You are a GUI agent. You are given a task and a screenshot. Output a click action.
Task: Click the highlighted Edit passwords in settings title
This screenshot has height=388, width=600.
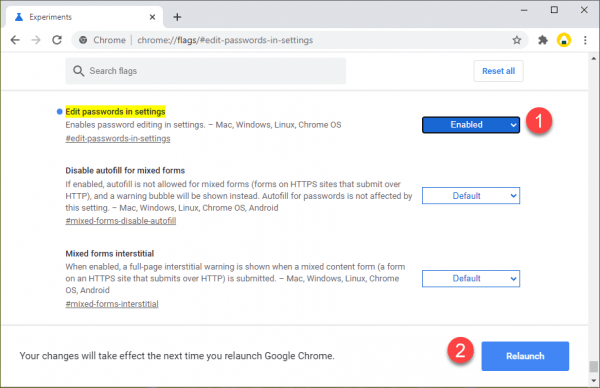115,111
